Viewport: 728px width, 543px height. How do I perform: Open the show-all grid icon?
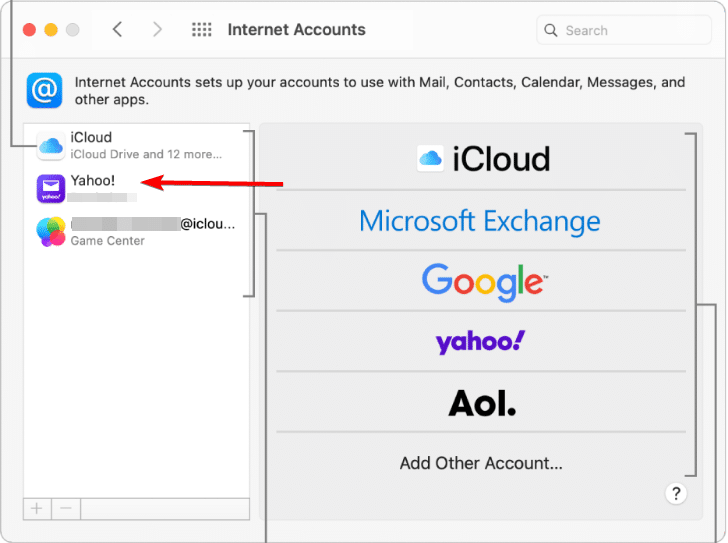(201, 30)
